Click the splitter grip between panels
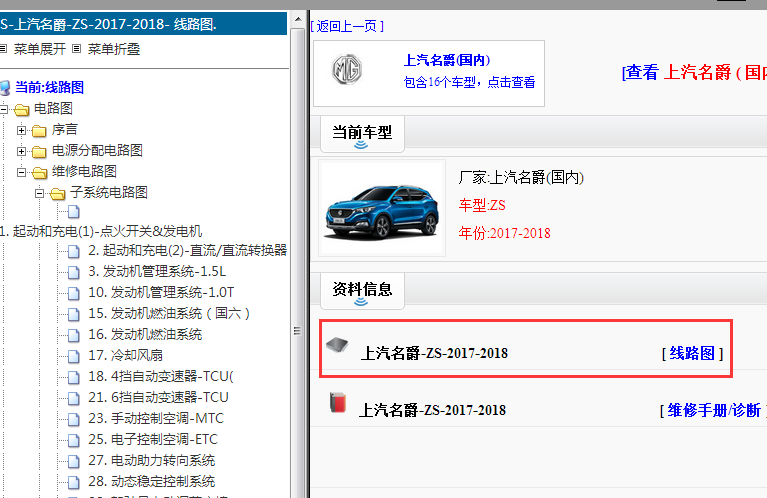 (297, 331)
